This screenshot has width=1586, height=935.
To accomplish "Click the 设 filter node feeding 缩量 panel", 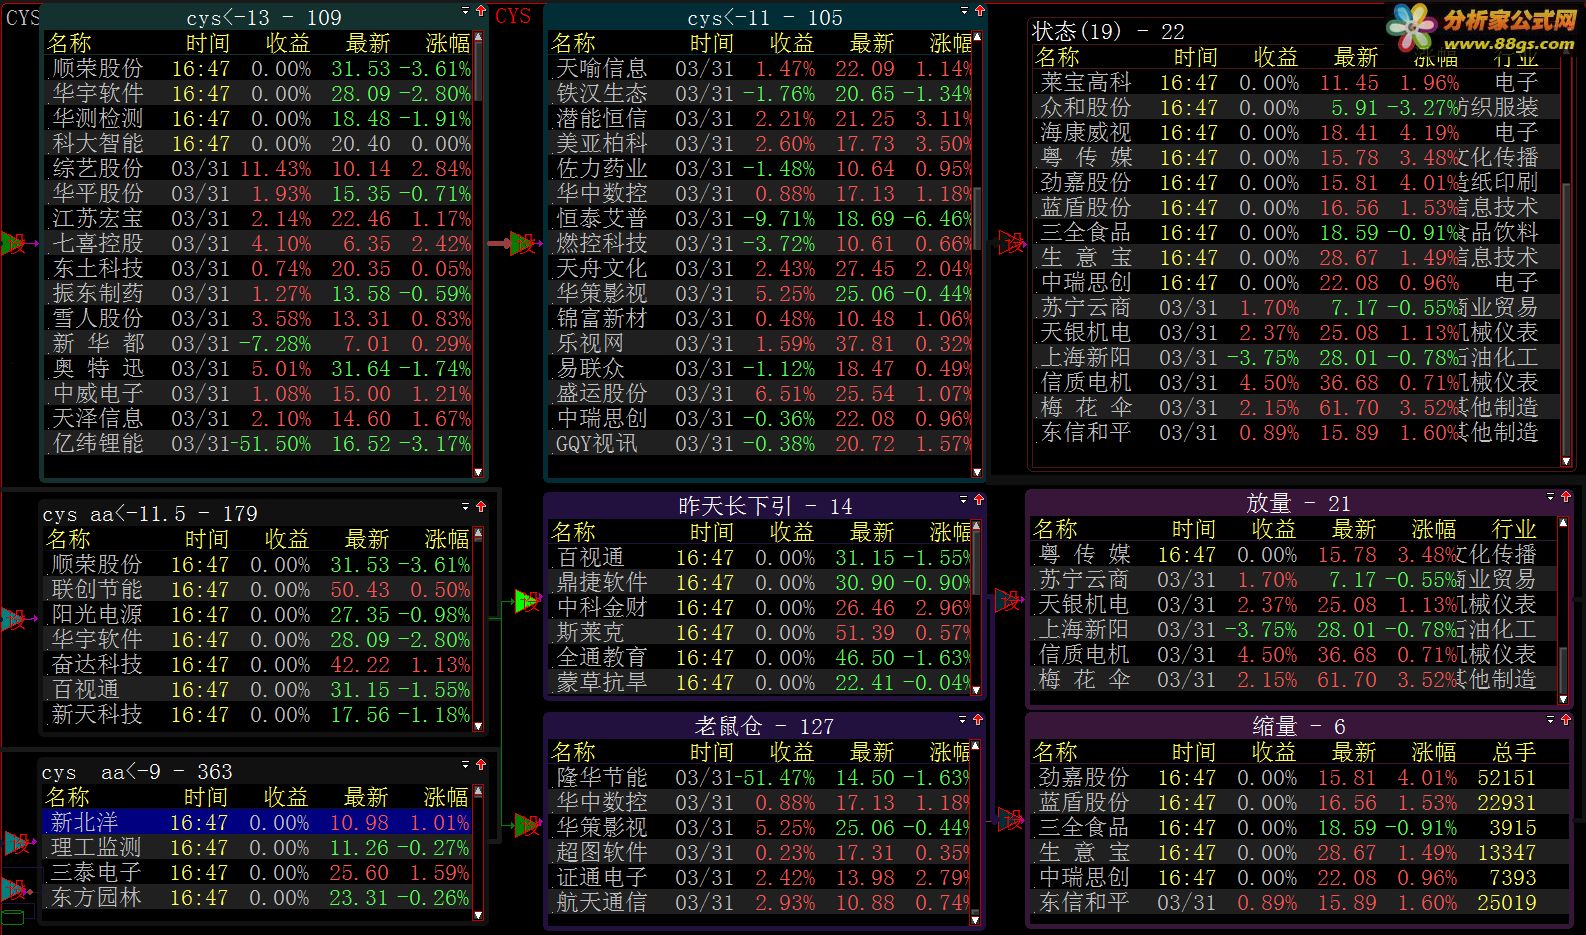I will pos(1009,820).
